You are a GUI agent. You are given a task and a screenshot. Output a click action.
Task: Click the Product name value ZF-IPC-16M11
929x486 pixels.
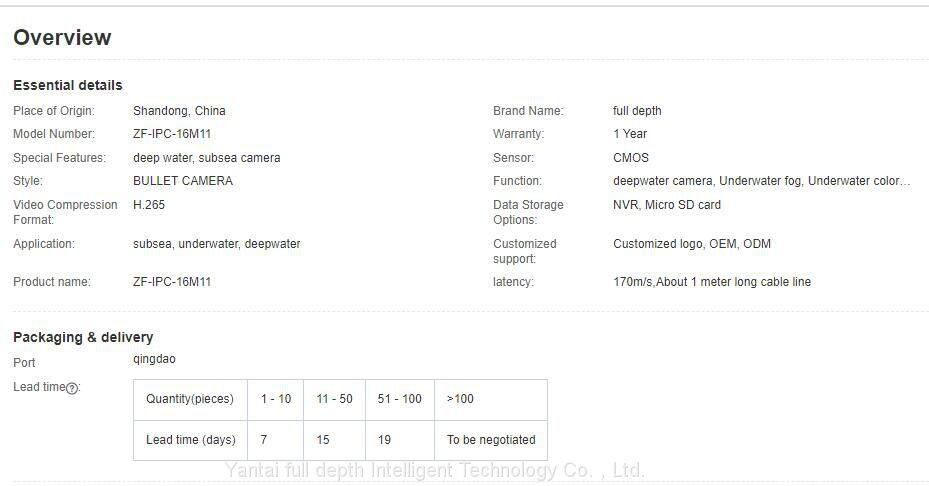(x=172, y=282)
